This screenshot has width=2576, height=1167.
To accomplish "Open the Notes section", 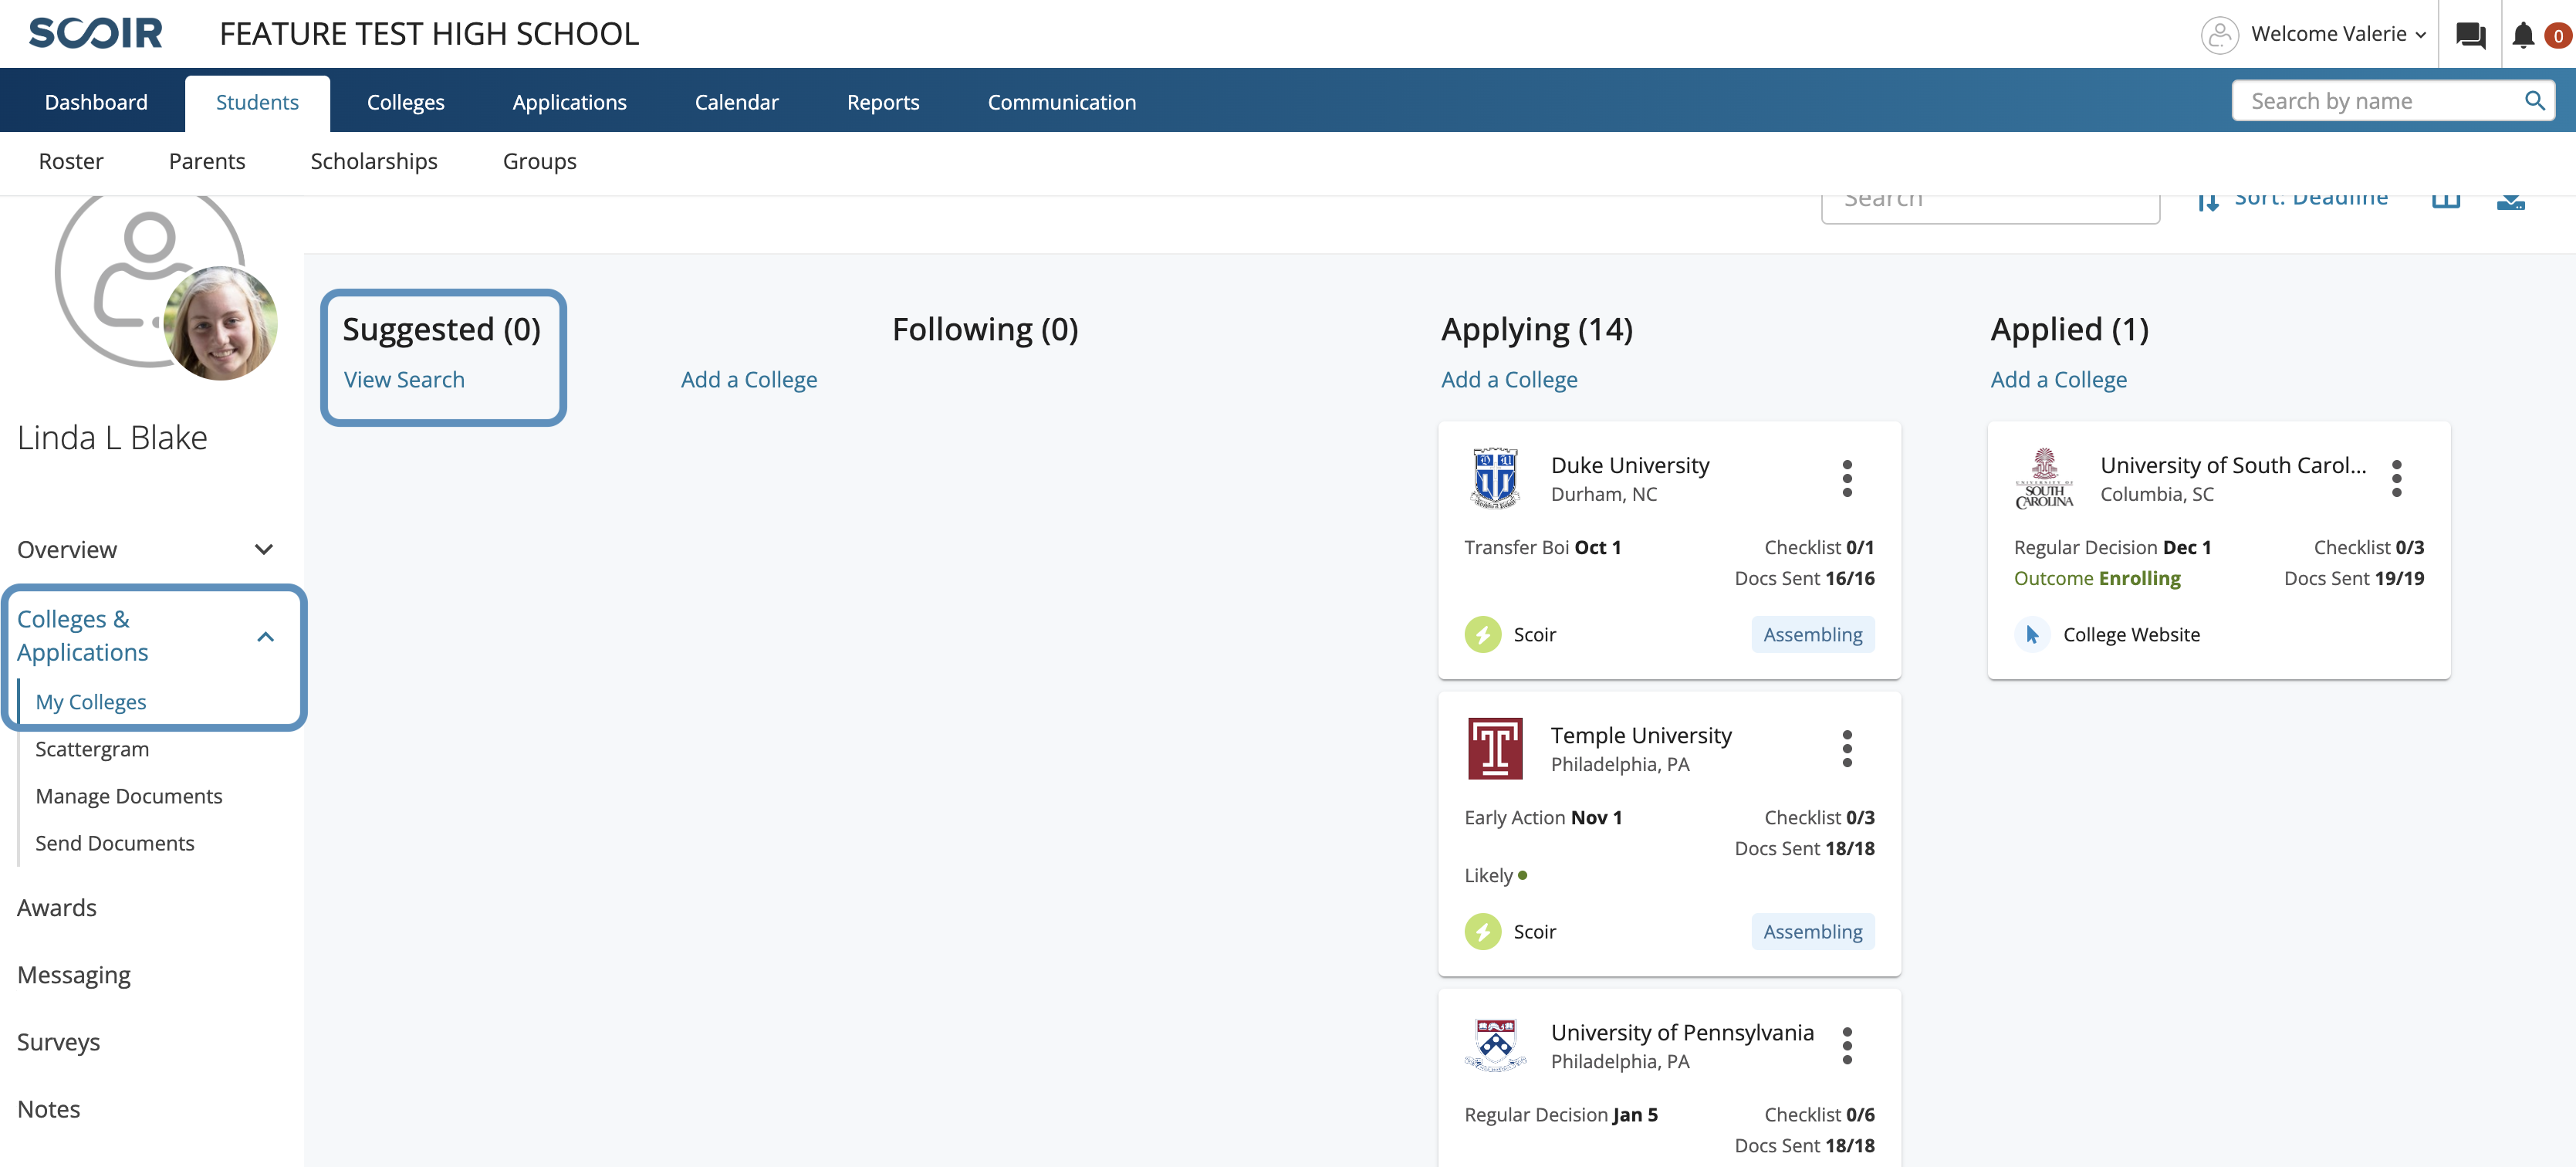I will [49, 1109].
